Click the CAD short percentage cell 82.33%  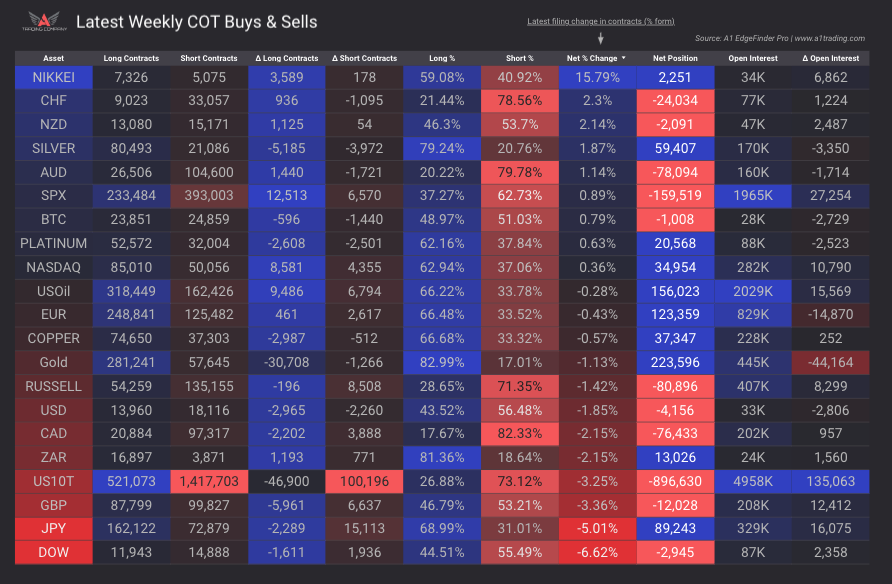pyautogui.click(x=520, y=433)
